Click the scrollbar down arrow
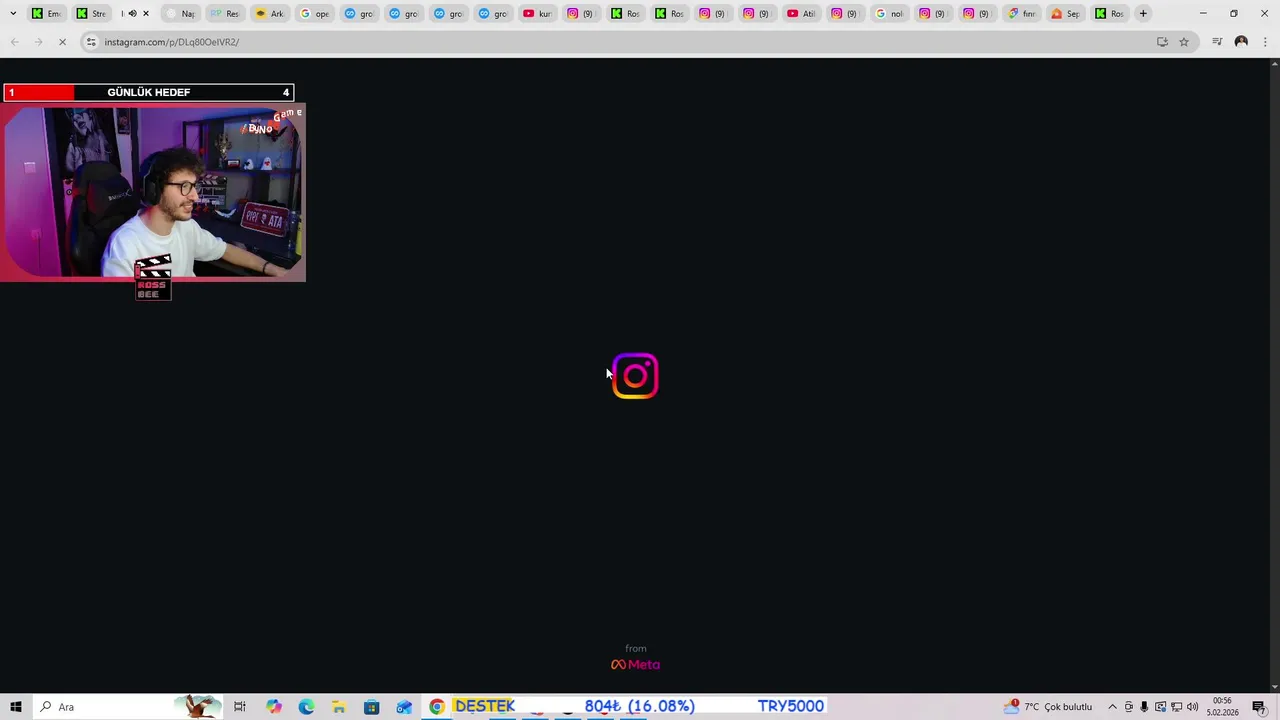Screen dimensions: 1280x720 click(1274, 687)
